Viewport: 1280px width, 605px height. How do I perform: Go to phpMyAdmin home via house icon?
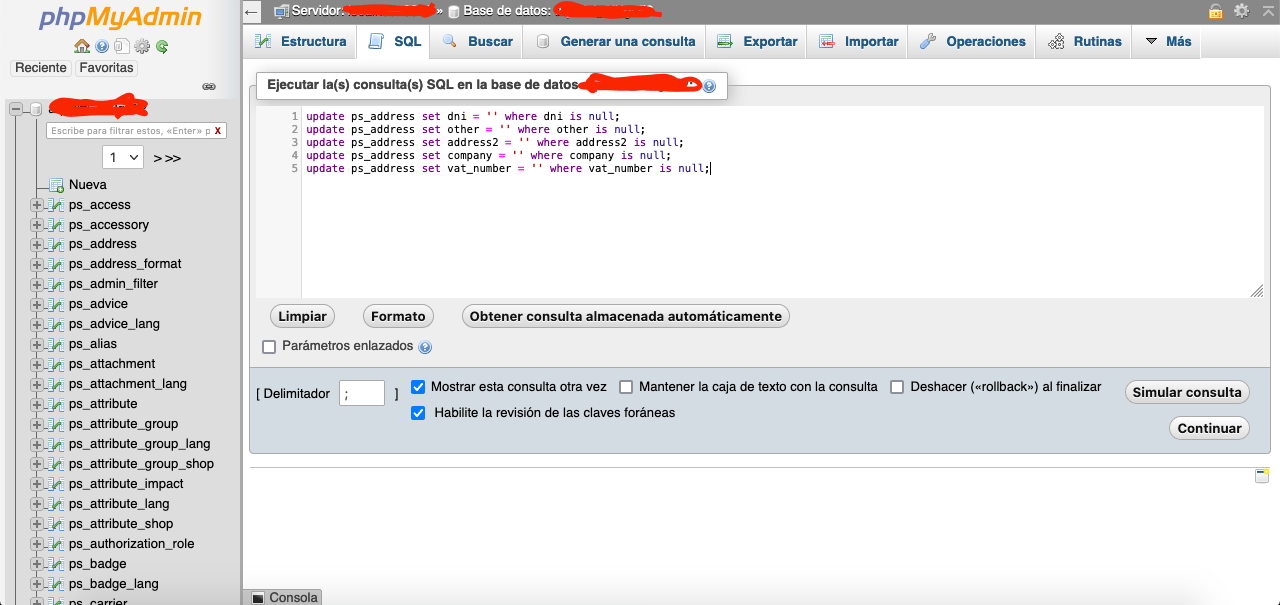pos(82,46)
